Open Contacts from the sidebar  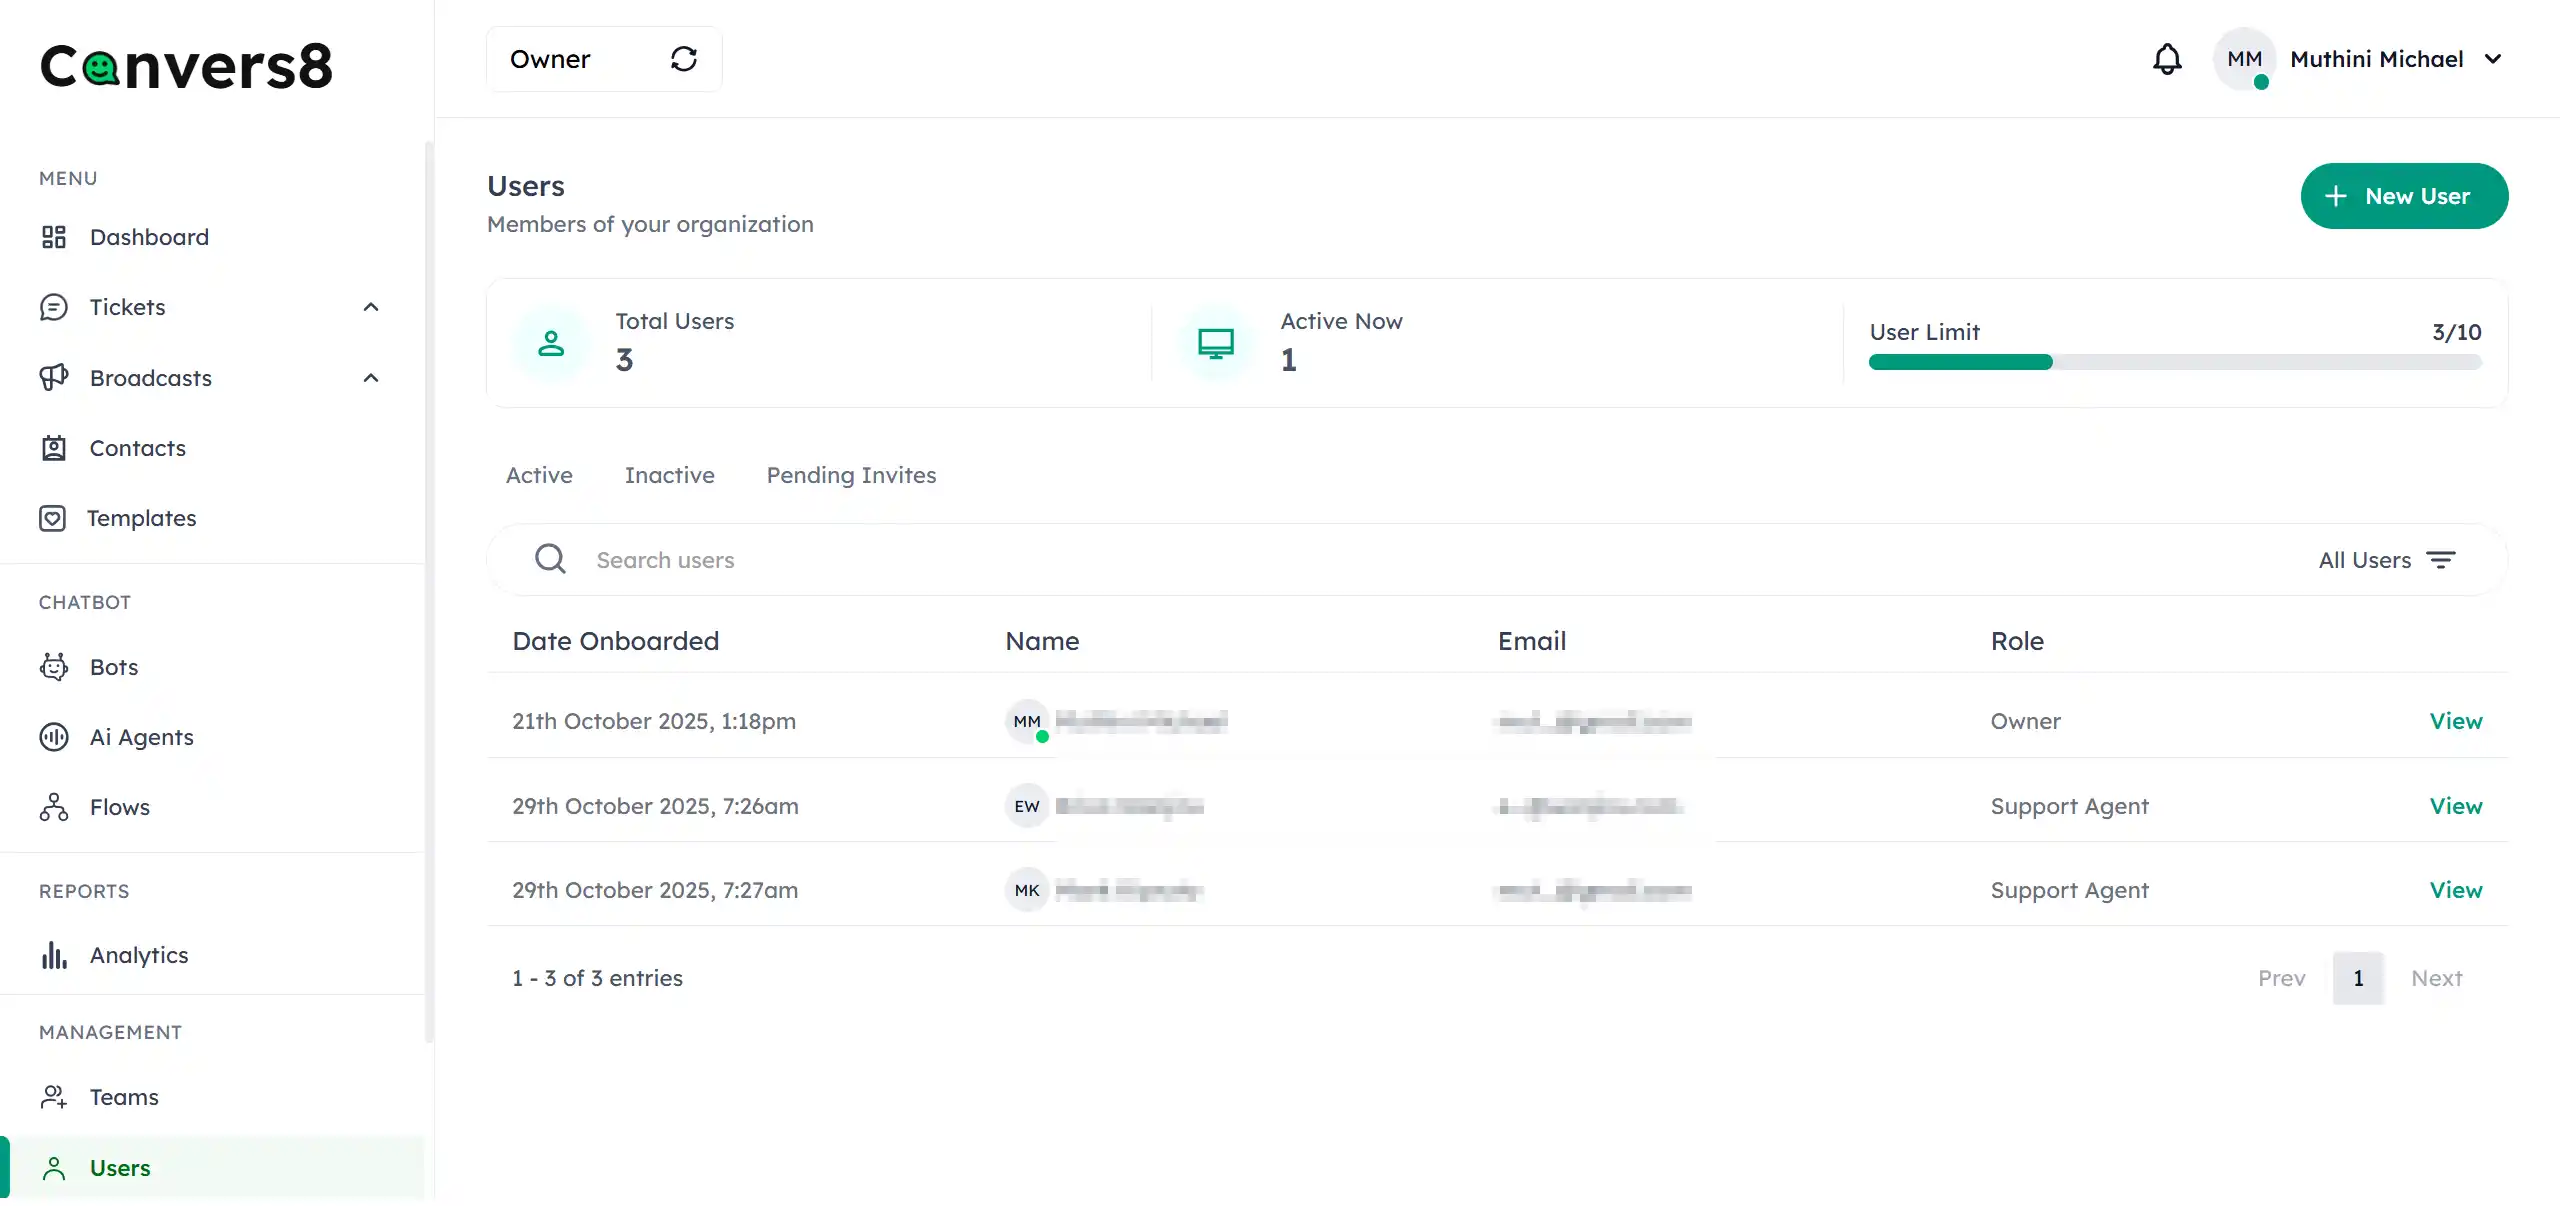(137, 448)
